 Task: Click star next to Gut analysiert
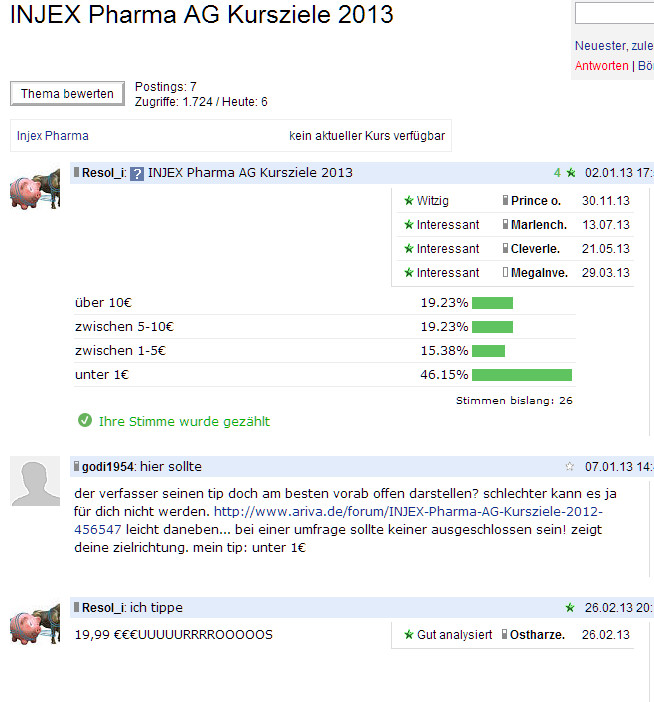[408, 634]
